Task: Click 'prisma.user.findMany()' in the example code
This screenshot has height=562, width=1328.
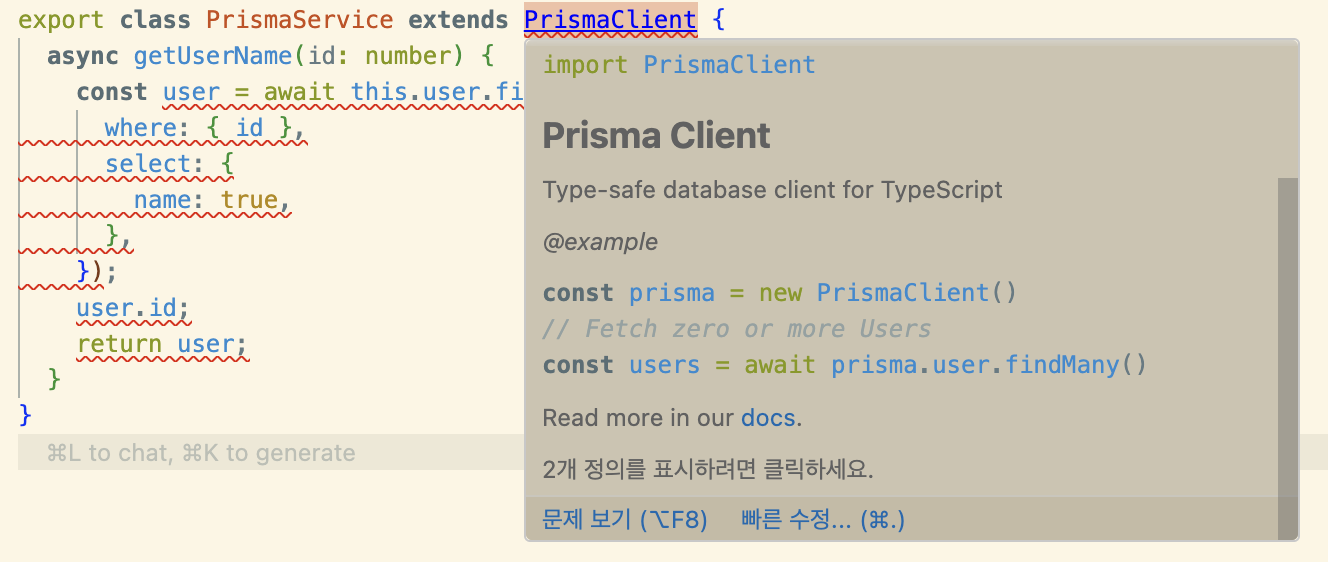Action: (989, 365)
